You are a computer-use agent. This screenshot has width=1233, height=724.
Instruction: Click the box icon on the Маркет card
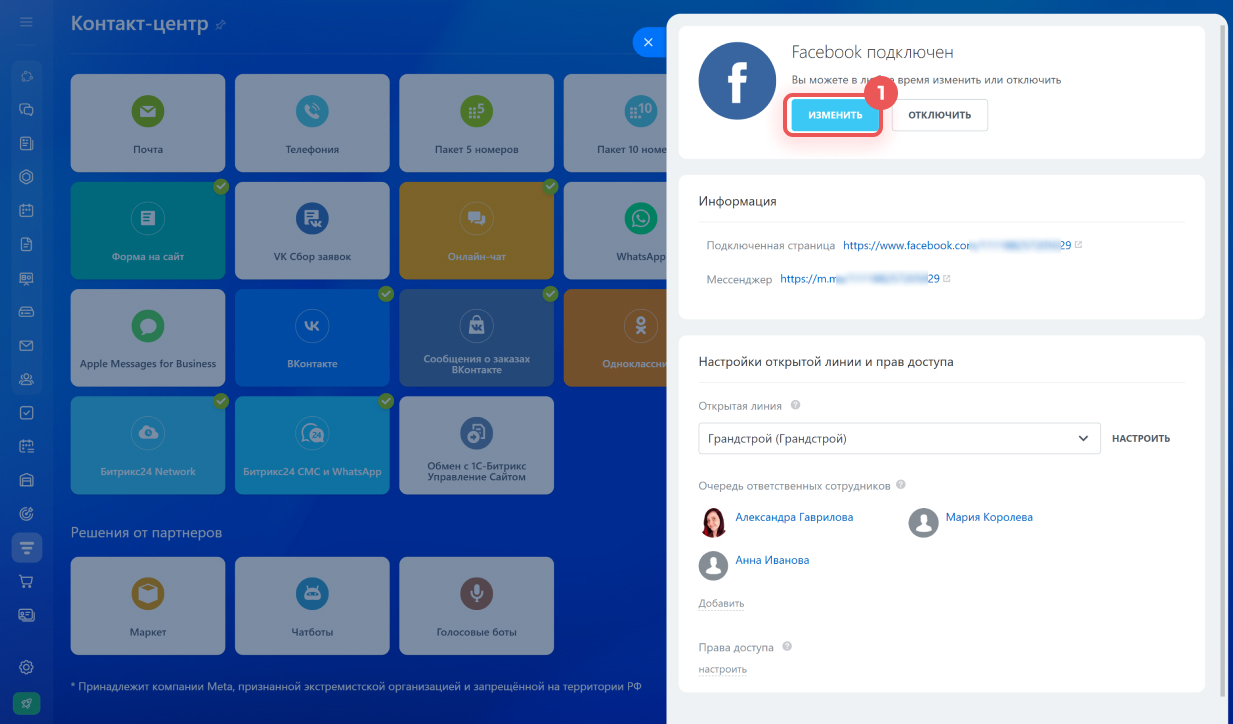pyautogui.click(x=148, y=594)
